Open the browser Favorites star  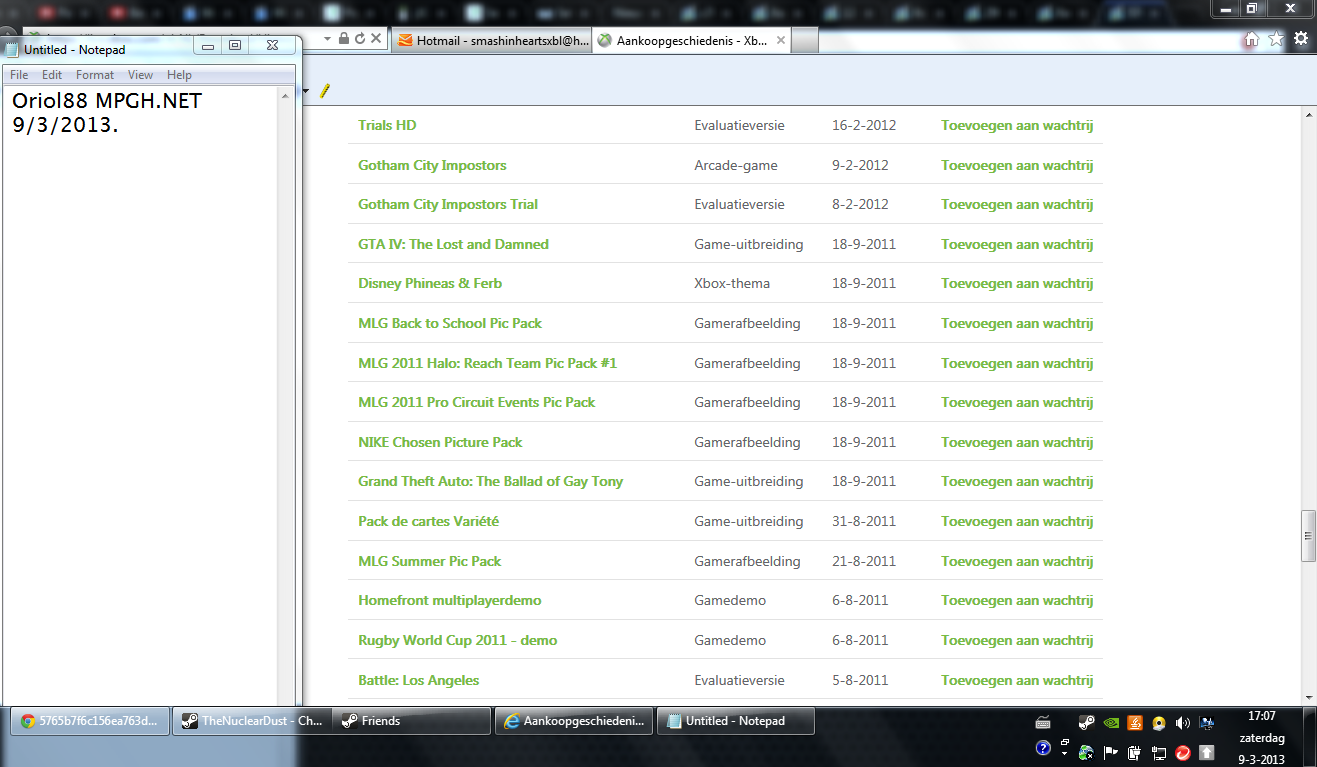(1276, 39)
